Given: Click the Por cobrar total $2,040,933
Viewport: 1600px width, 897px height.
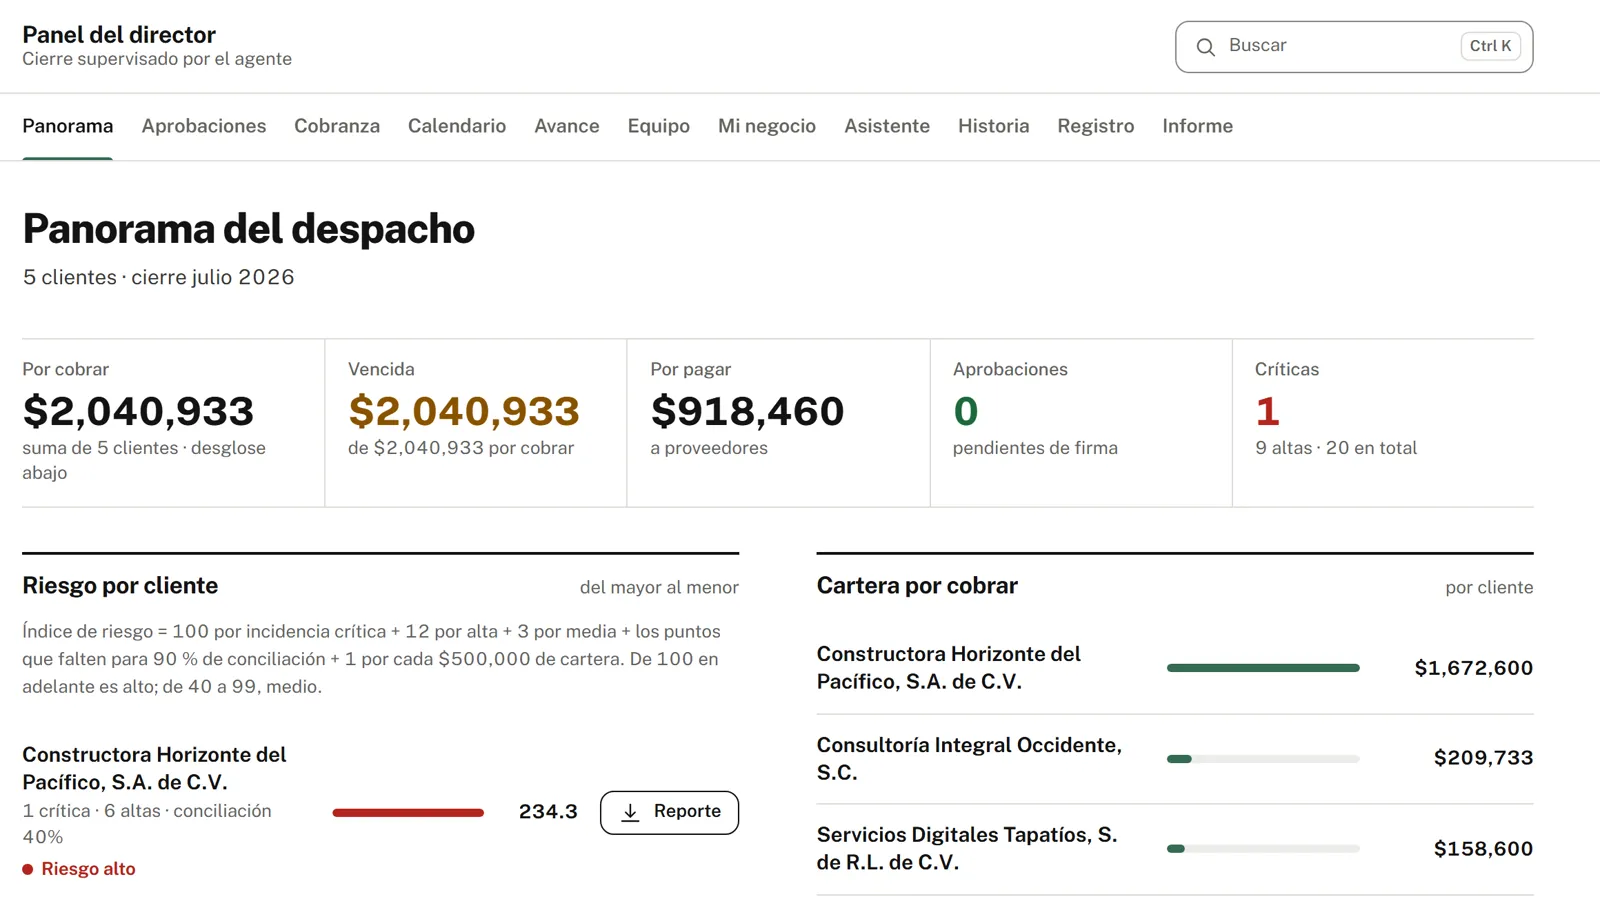Looking at the screenshot, I should [138, 411].
